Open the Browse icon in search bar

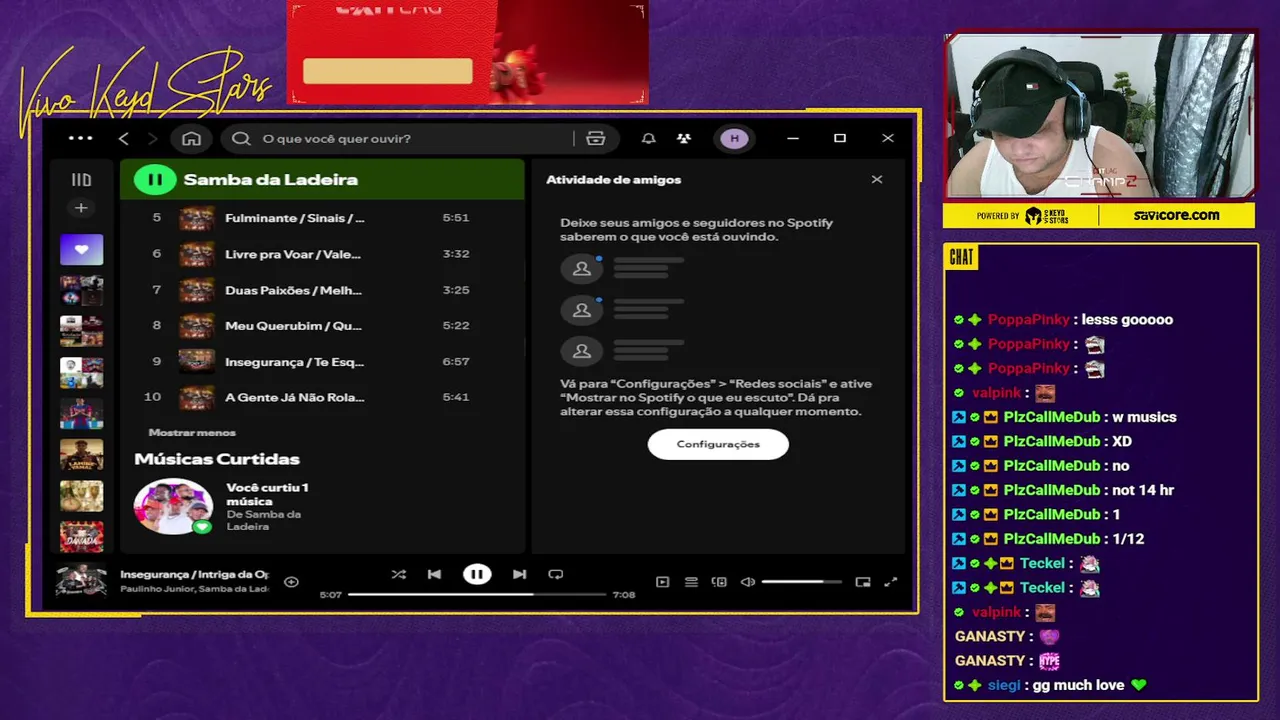[x=596, y=138]
